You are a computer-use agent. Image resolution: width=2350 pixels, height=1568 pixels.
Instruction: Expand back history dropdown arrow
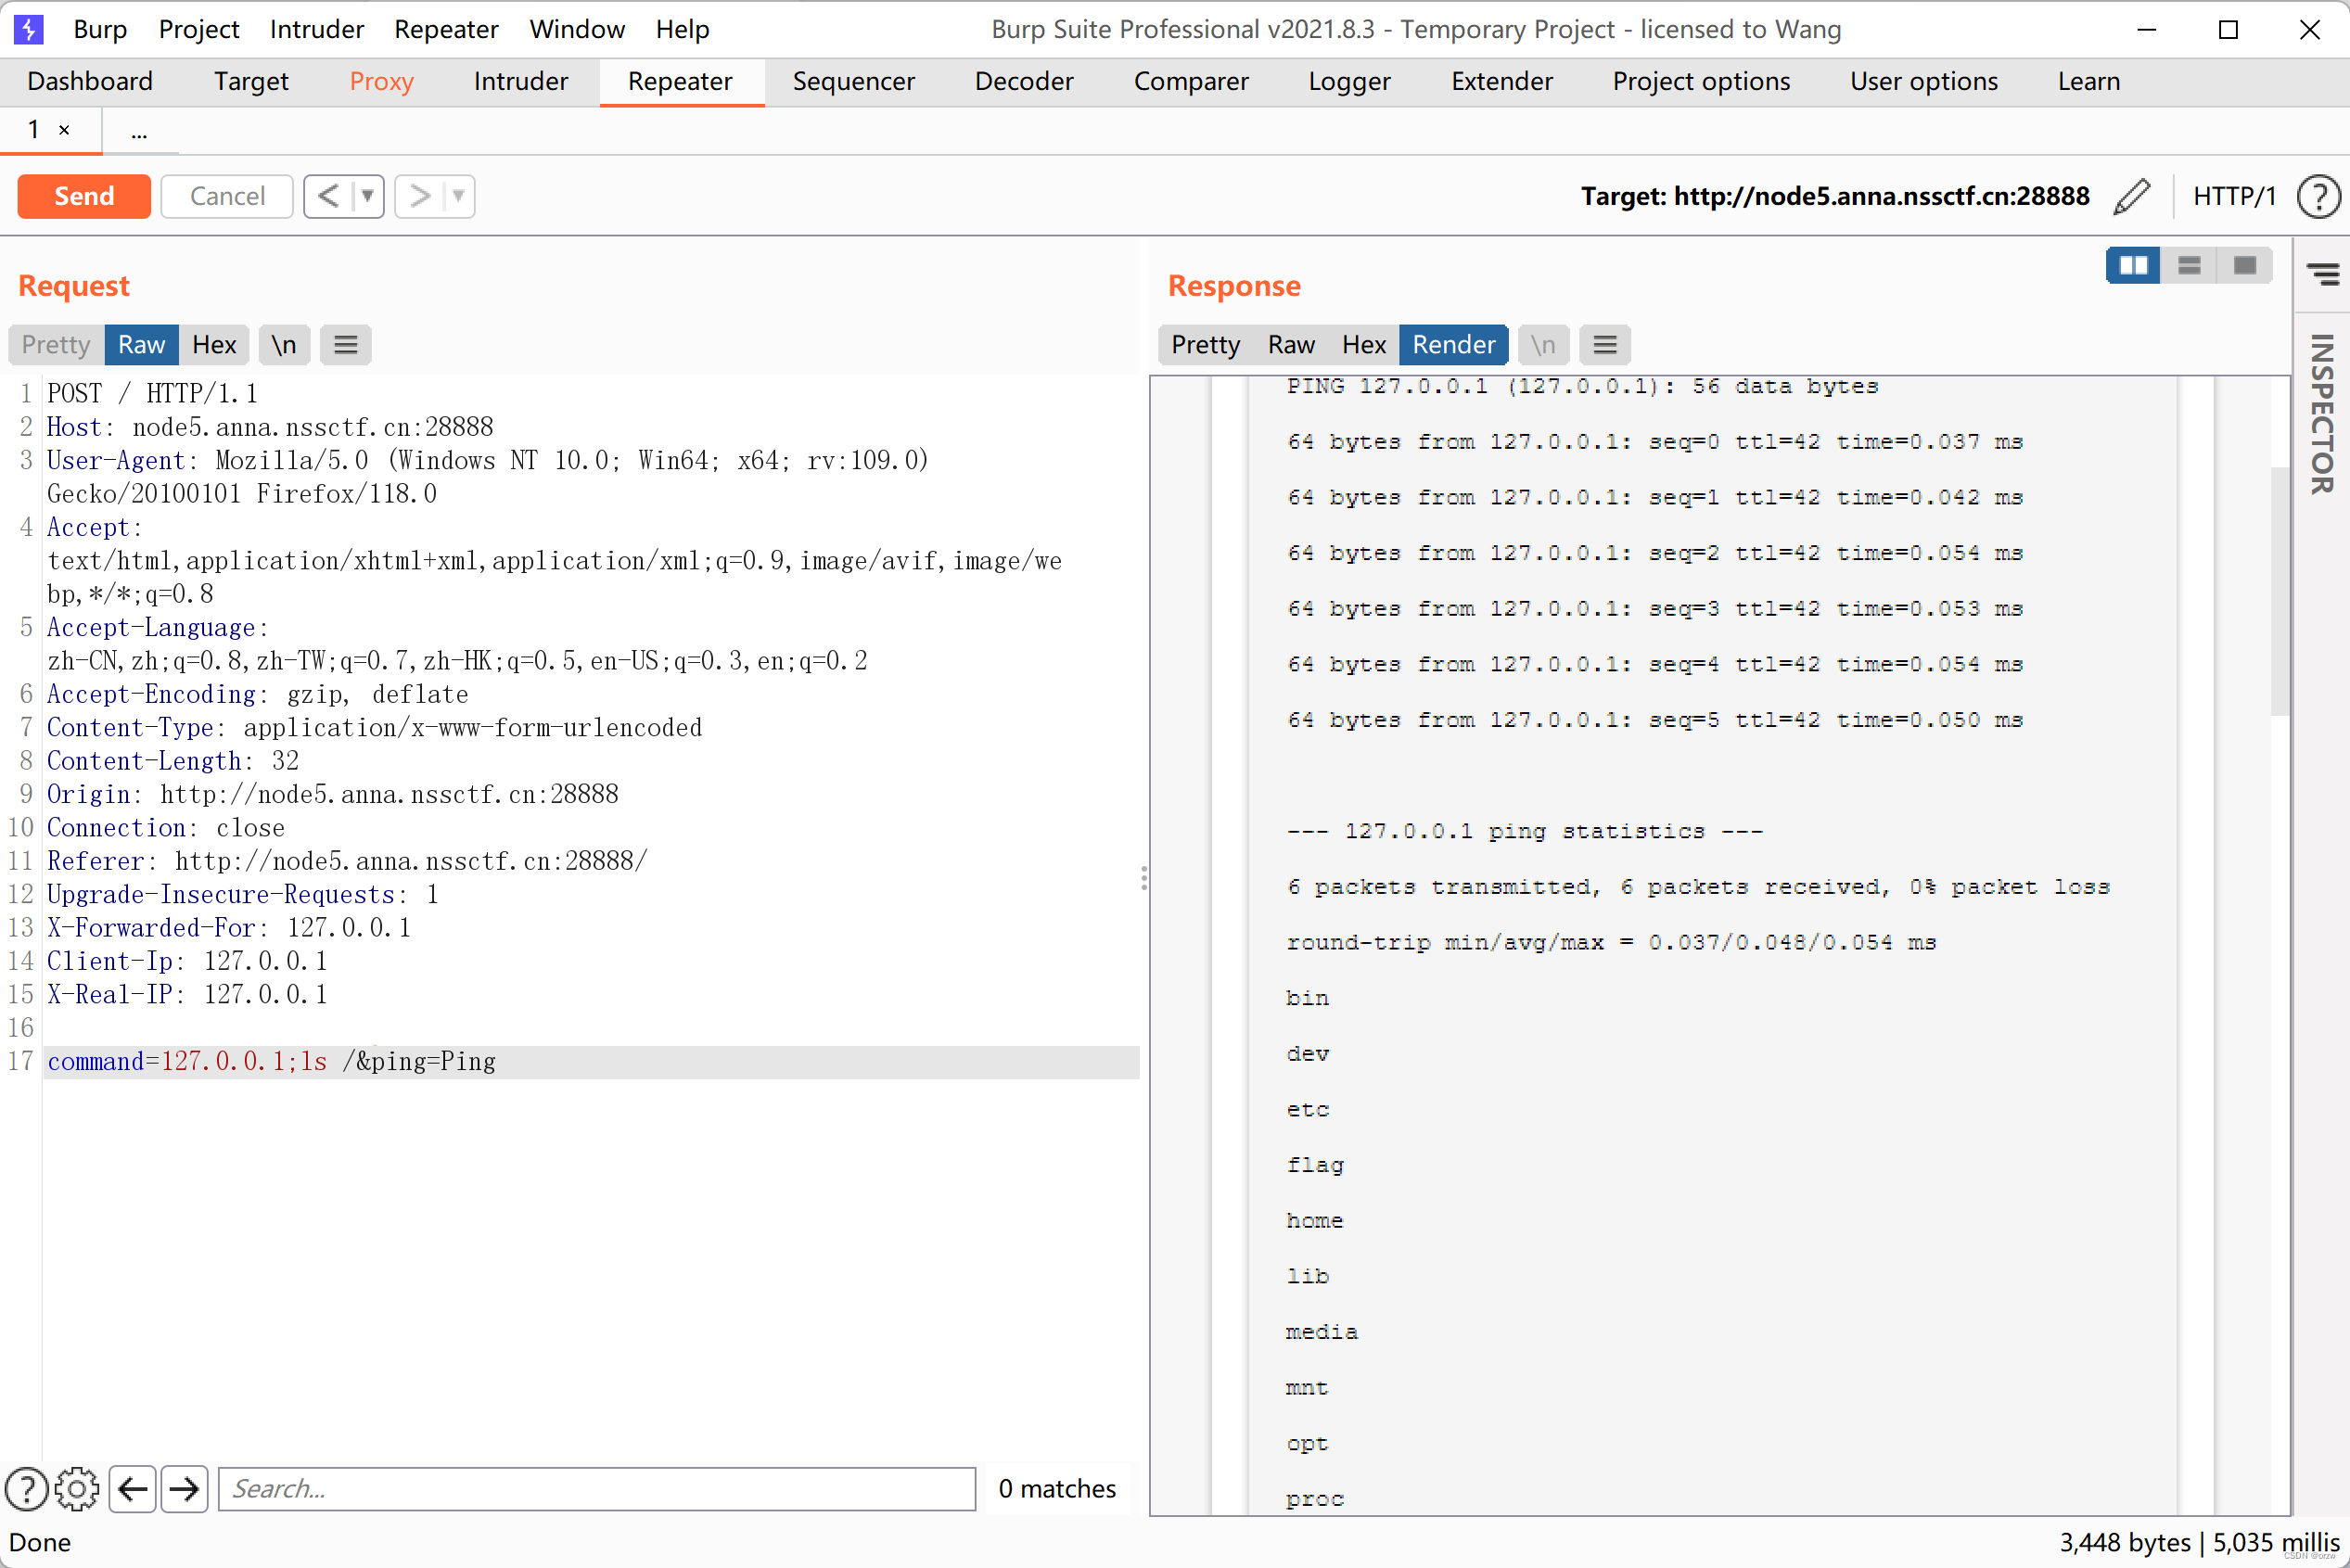pyautogui.click(x=367, y=196)
